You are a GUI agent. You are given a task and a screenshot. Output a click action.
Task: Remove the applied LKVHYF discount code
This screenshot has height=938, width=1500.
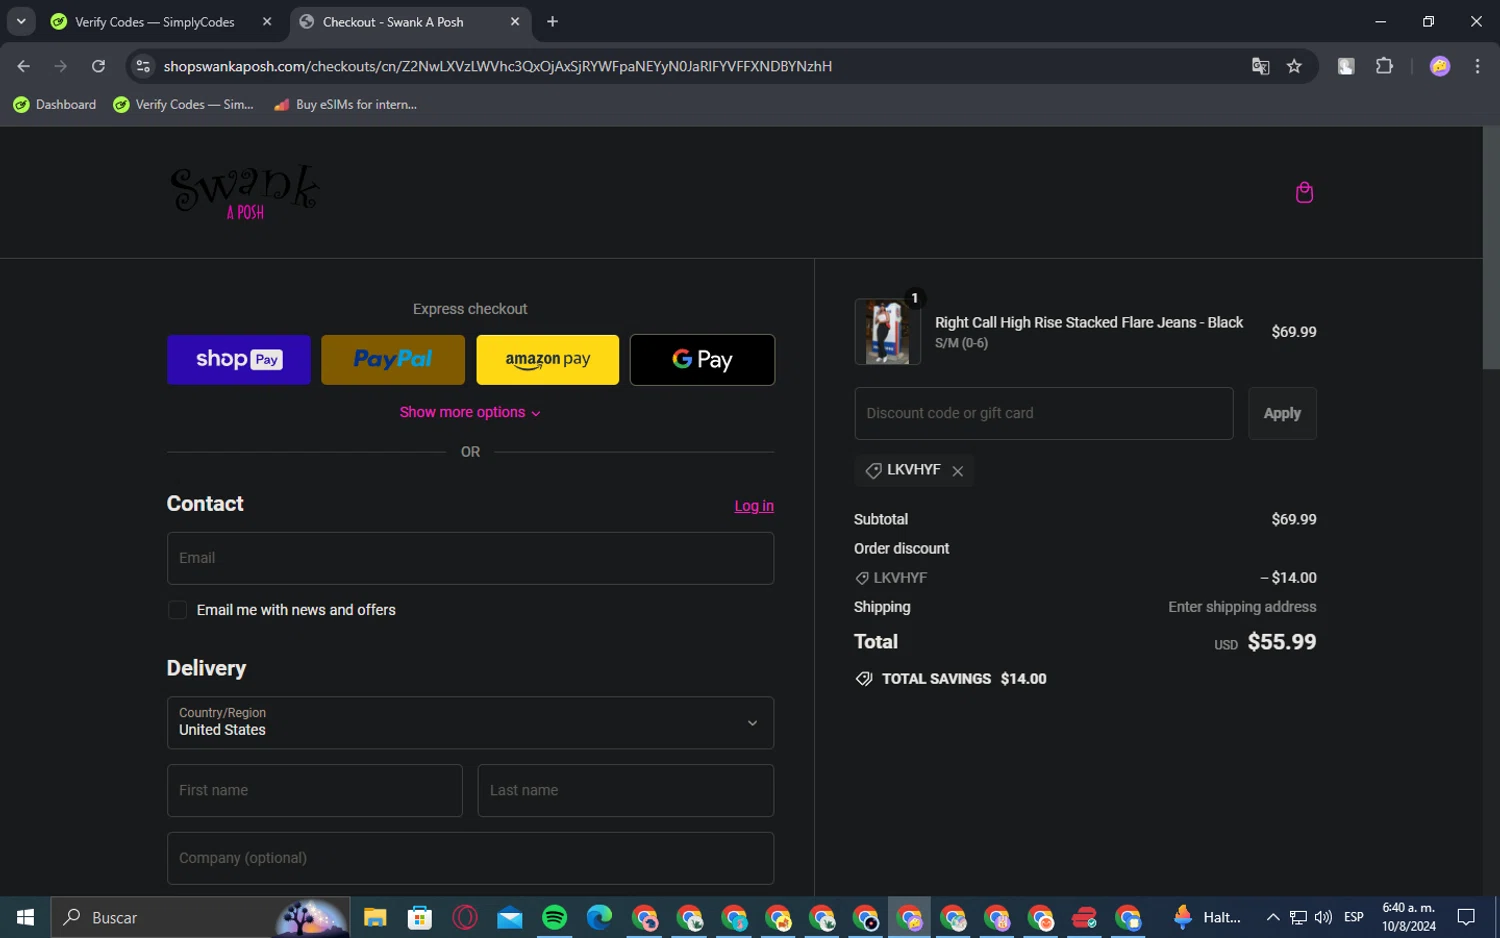pos(958,471)
